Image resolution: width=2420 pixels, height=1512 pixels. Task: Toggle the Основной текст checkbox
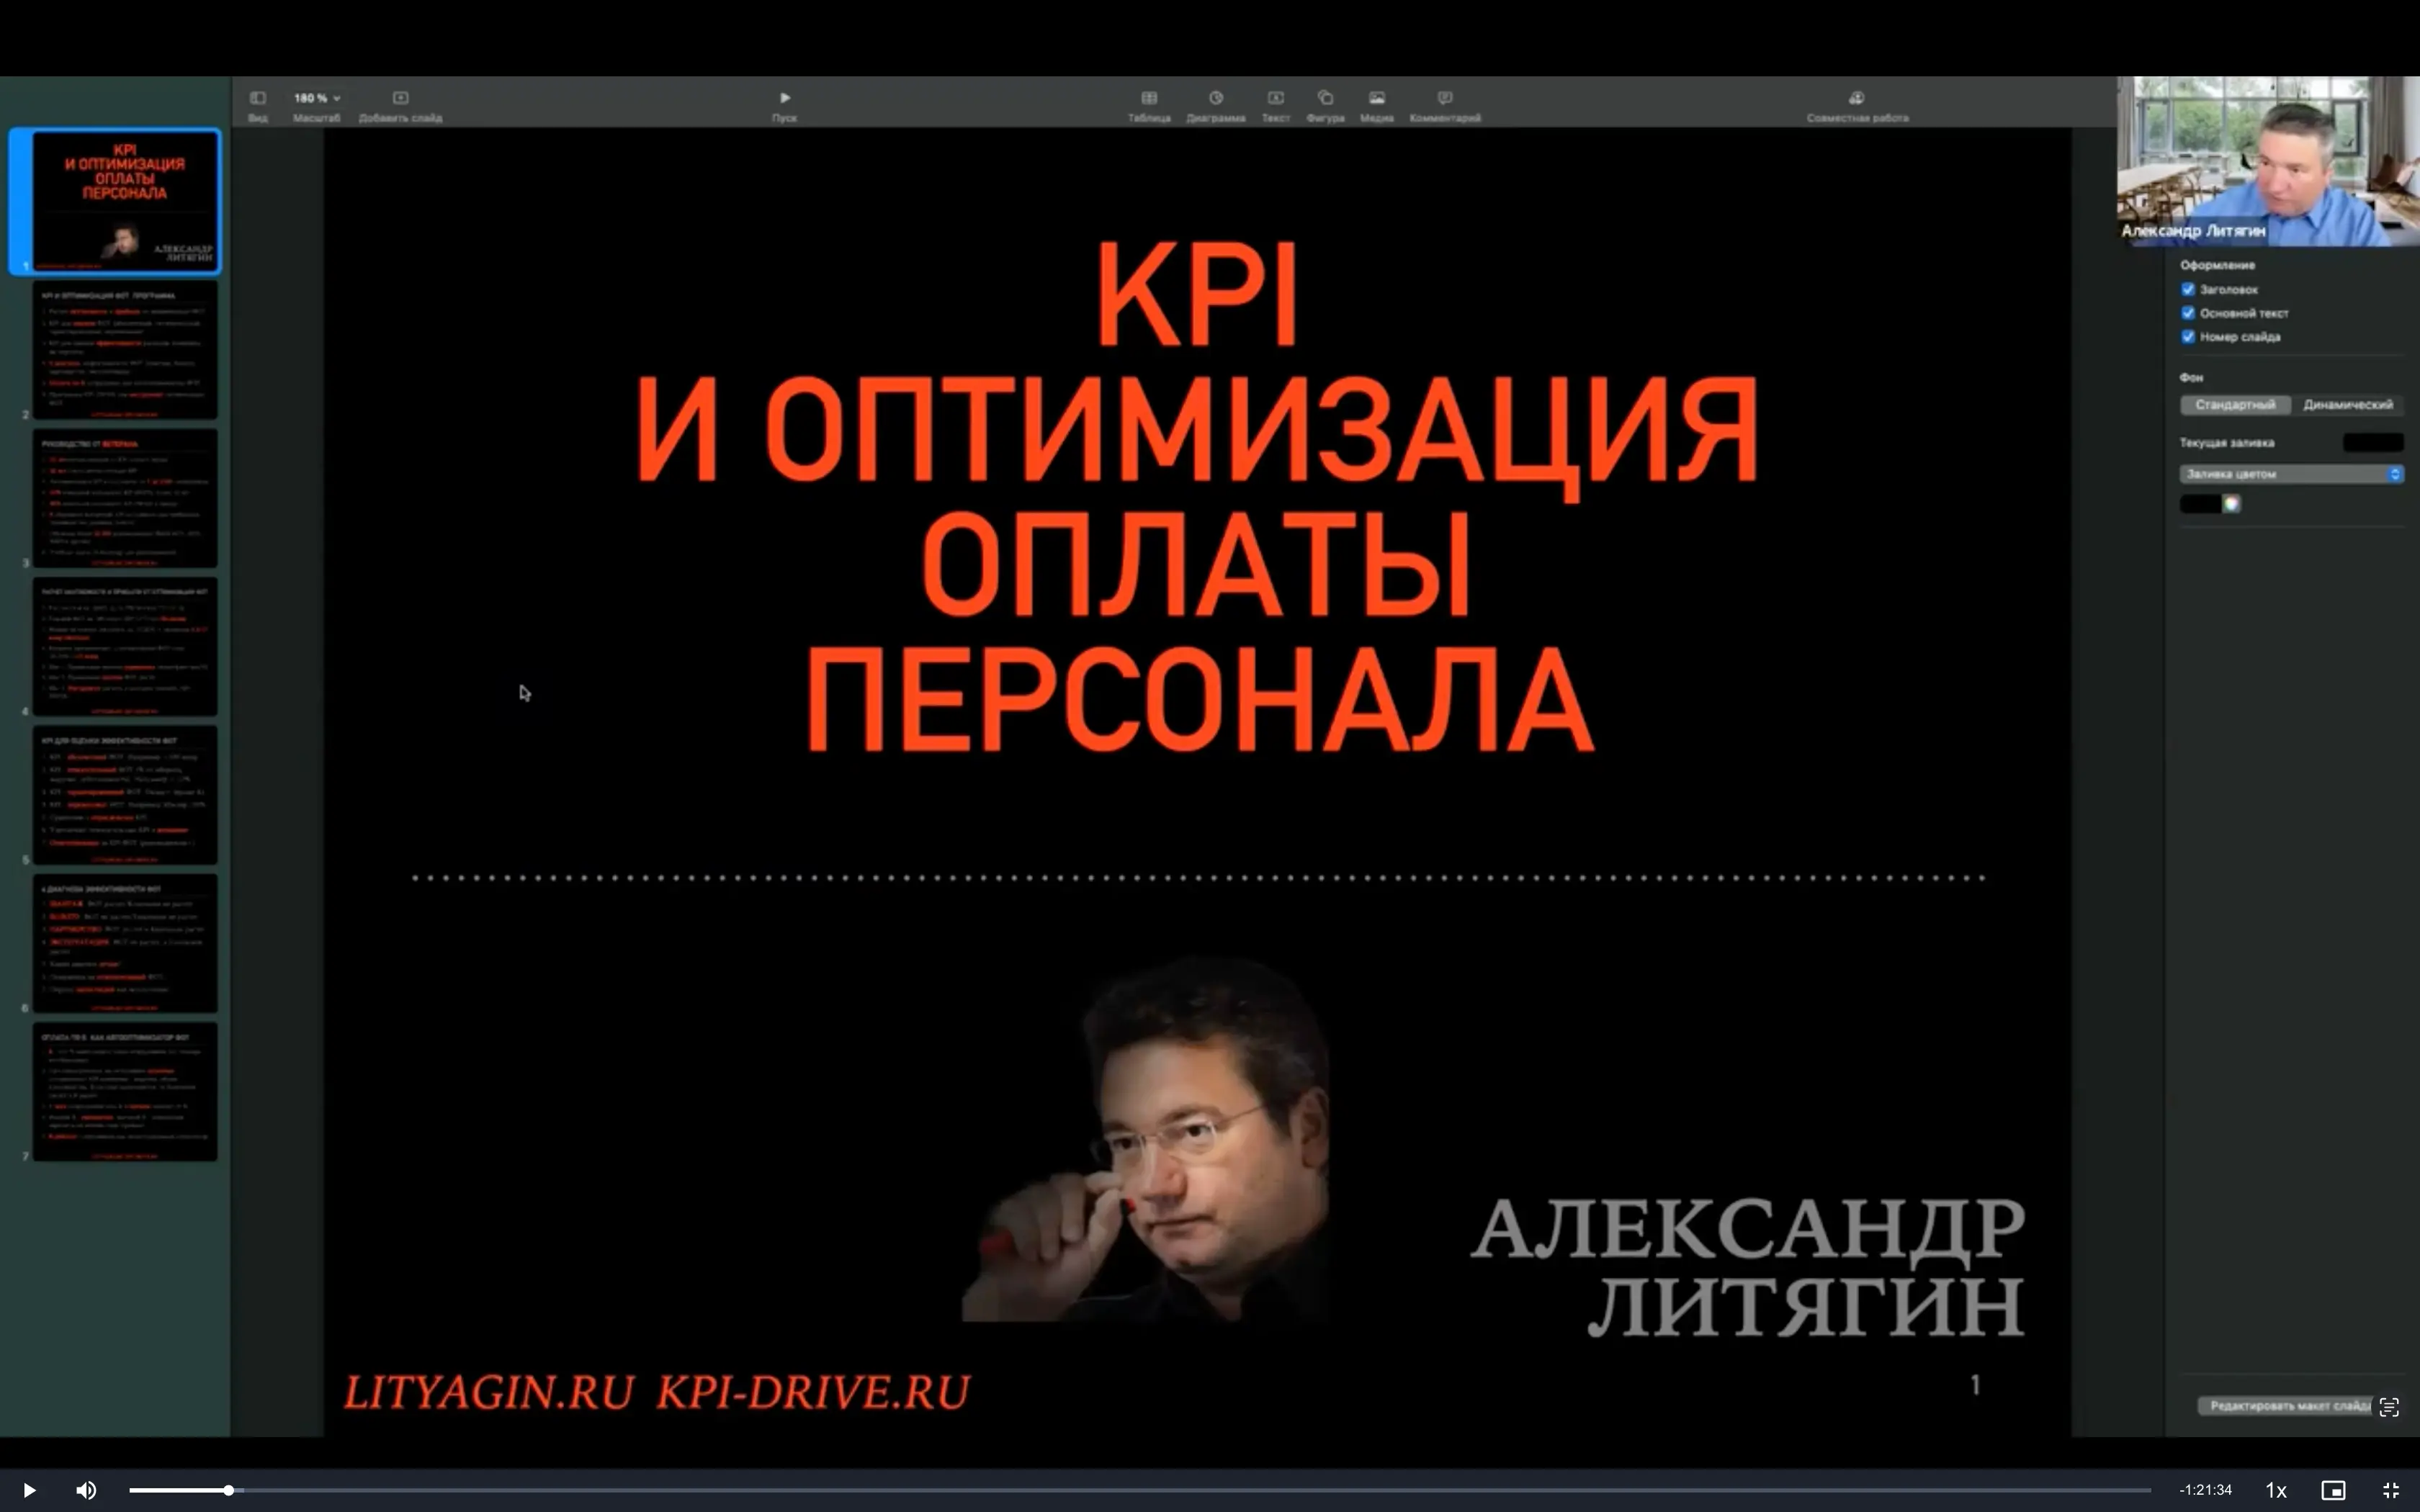2187,313
